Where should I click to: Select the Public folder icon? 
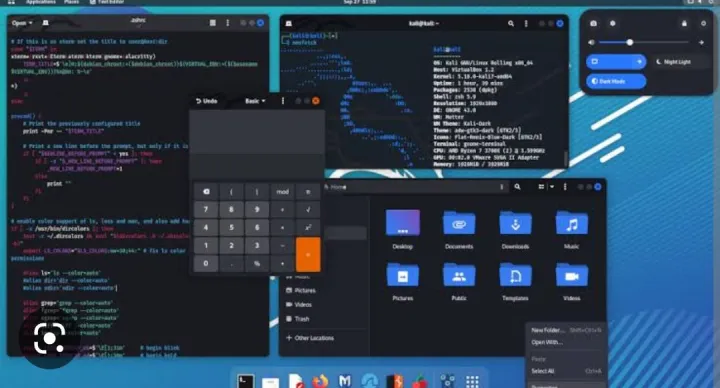459,275
